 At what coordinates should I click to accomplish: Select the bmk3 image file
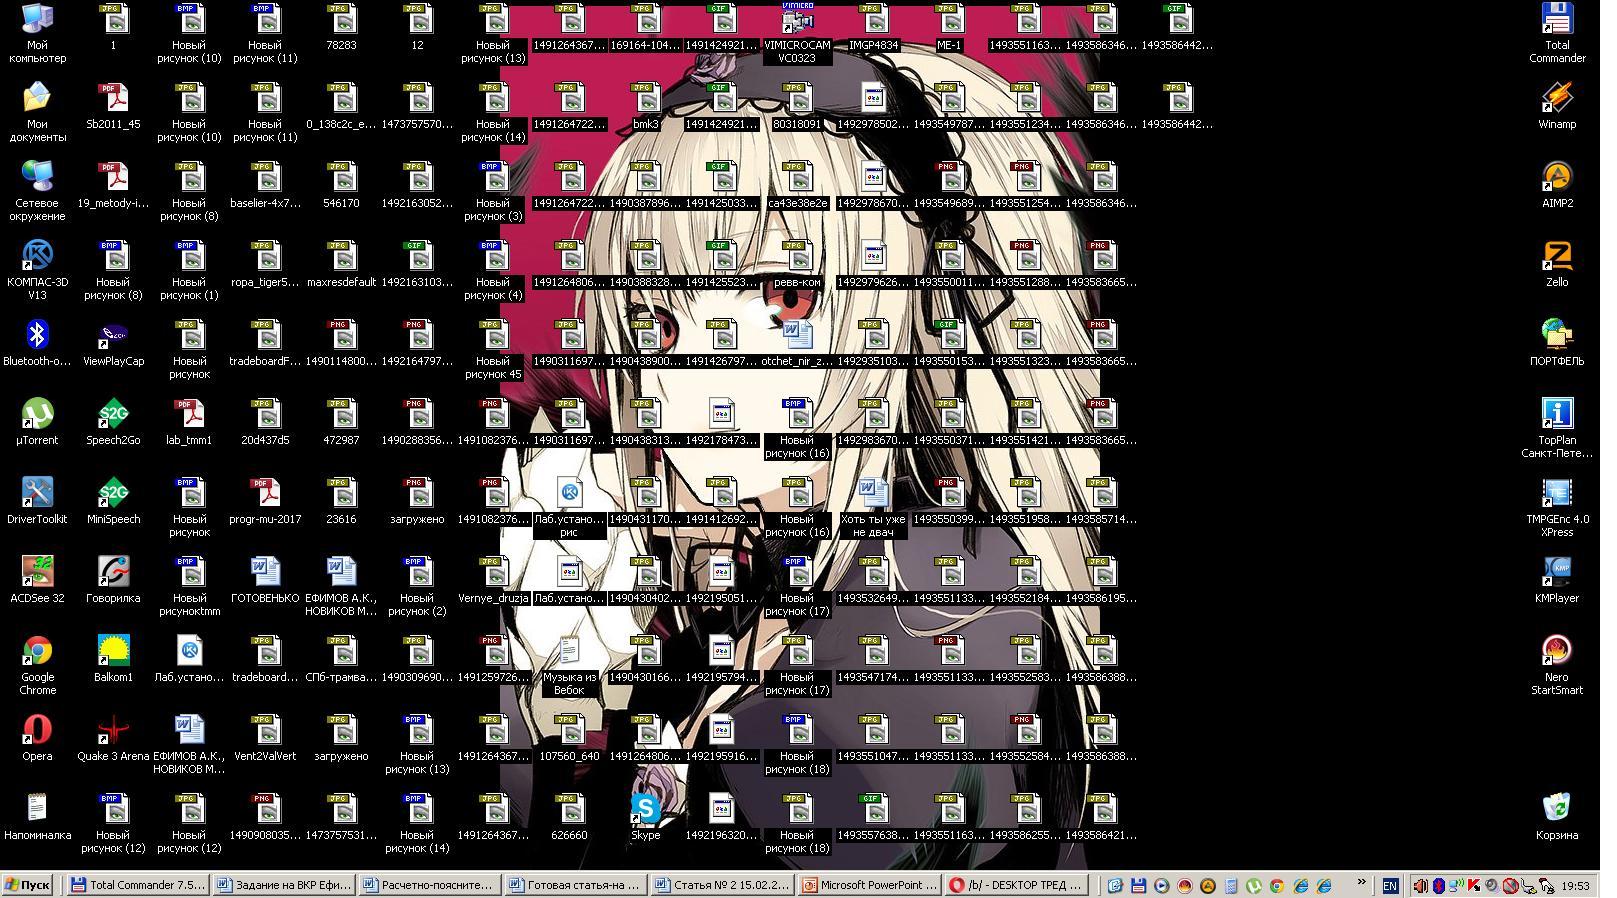(645, 106)
